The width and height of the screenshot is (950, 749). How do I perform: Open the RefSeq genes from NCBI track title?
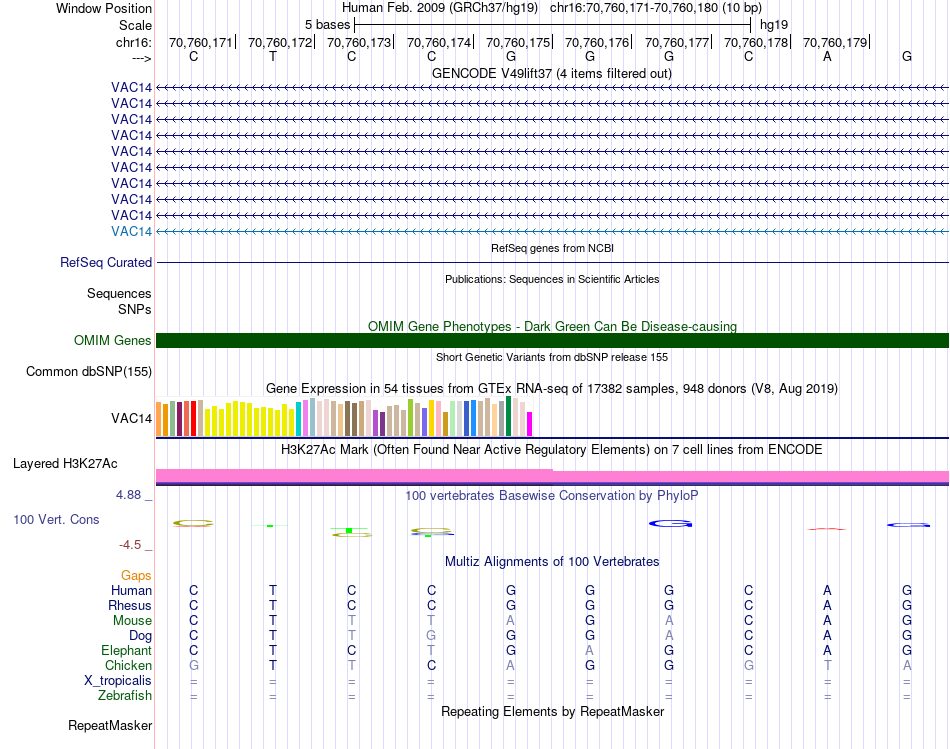click(552, 248)
